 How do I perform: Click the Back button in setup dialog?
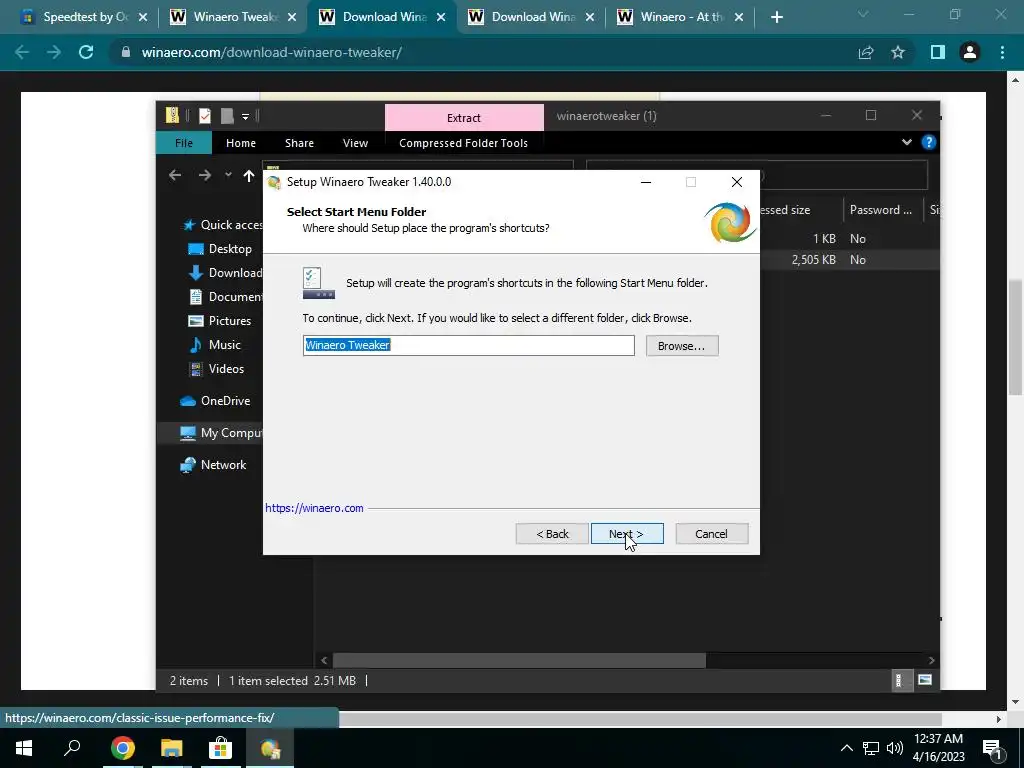point(552,534)
